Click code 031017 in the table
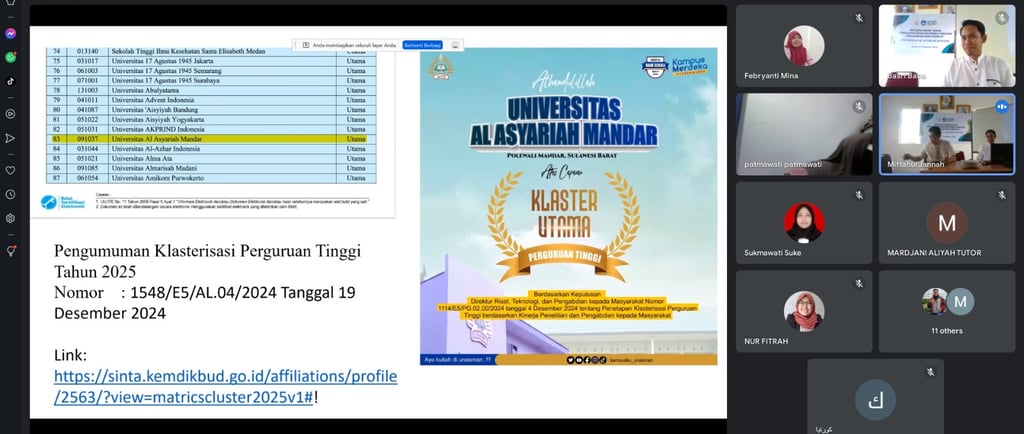This screenshot has height=434, width=1024. (88, 61)
